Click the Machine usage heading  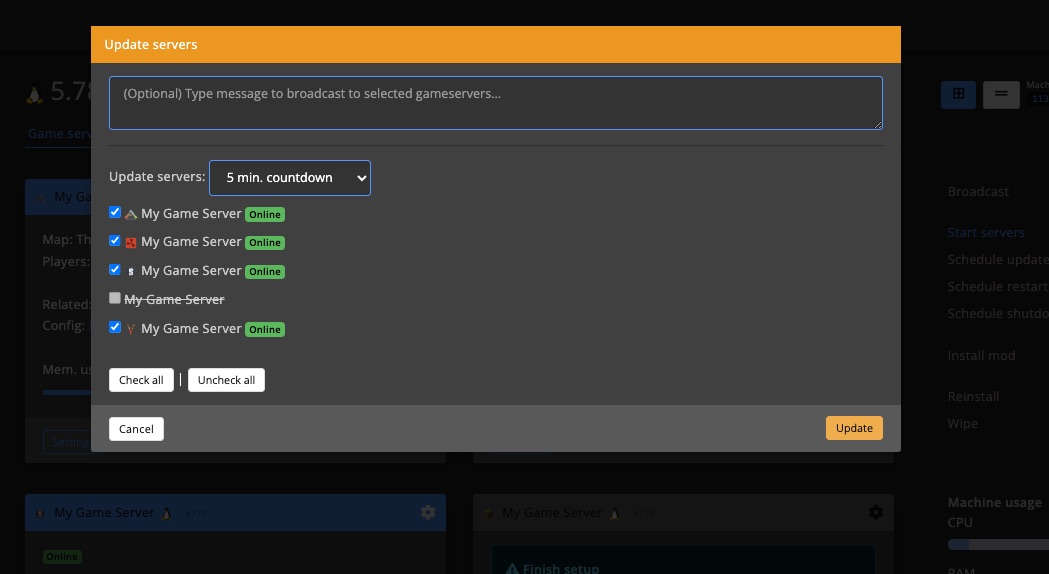coord(995,502)
